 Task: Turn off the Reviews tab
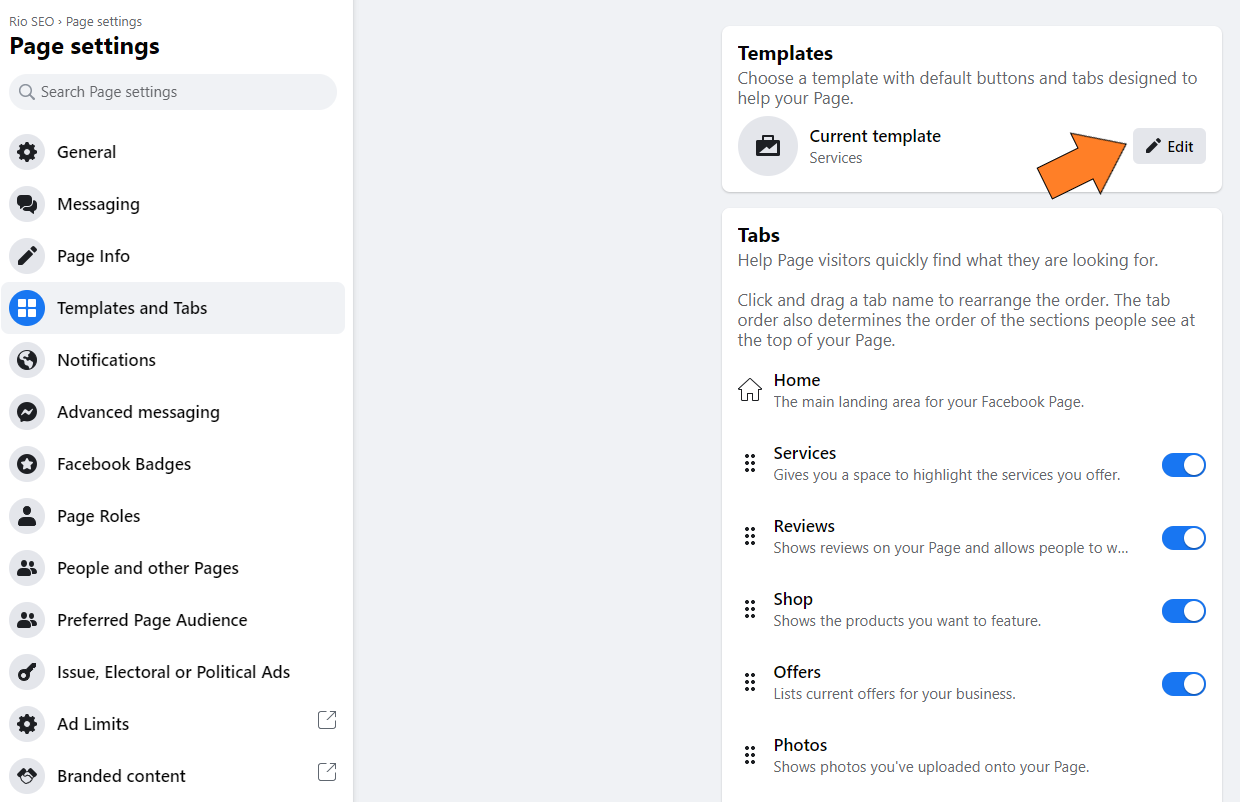1184,537
